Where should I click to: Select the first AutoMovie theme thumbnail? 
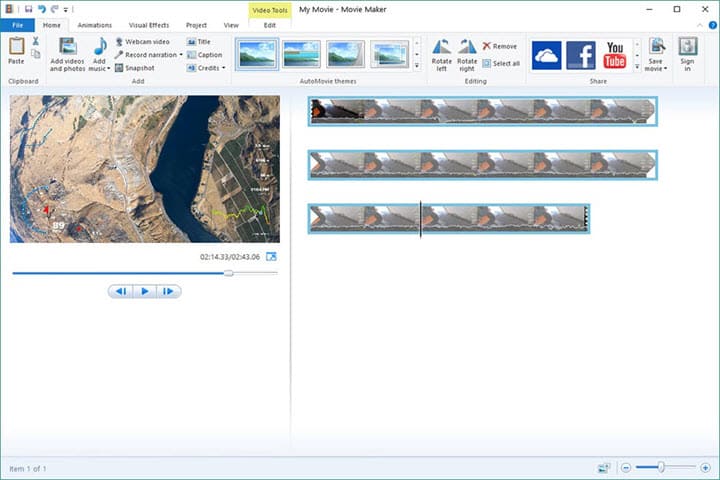257,53
